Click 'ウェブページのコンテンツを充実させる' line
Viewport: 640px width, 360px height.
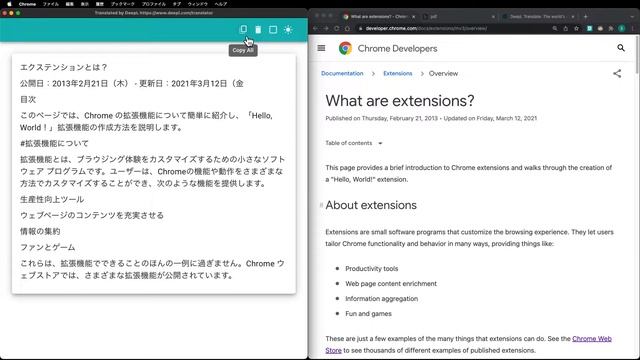(x=92, y=215)
